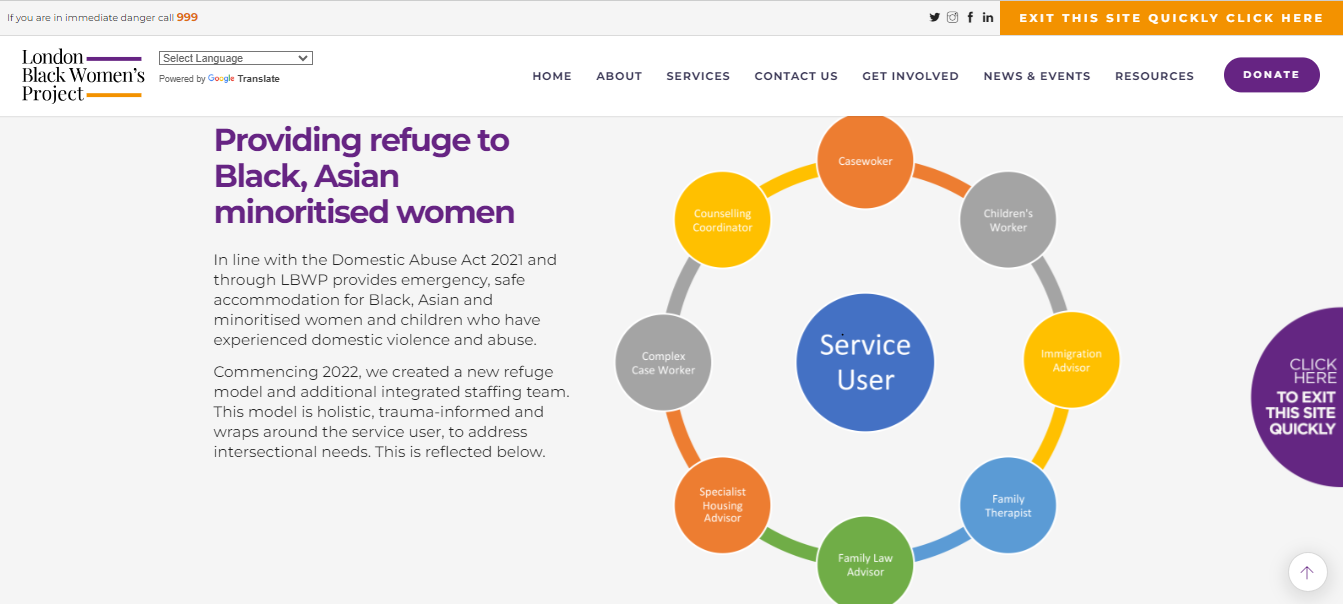Go to the Contact Us page

796,76
